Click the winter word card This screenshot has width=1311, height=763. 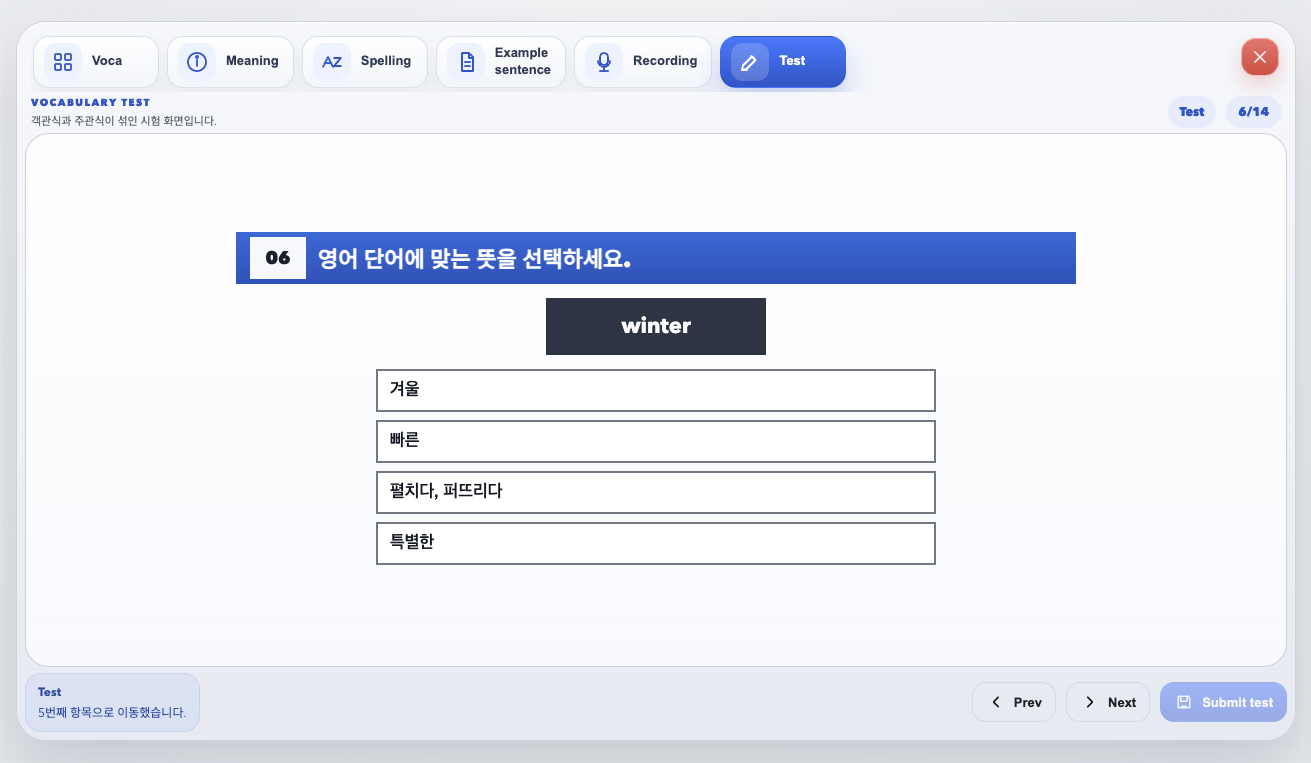tap(656, 326)
